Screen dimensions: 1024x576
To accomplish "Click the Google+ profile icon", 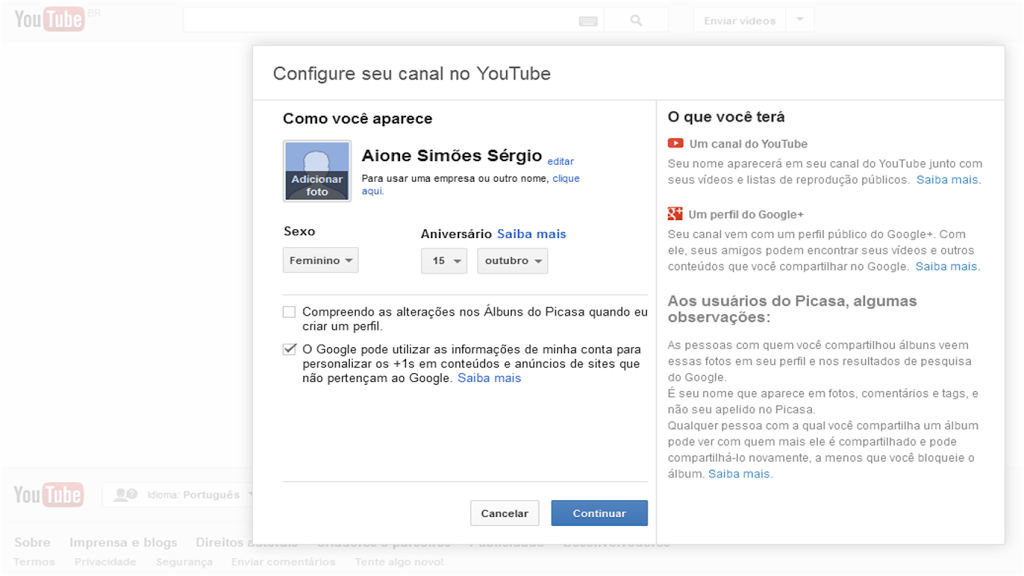I will 675,214.
